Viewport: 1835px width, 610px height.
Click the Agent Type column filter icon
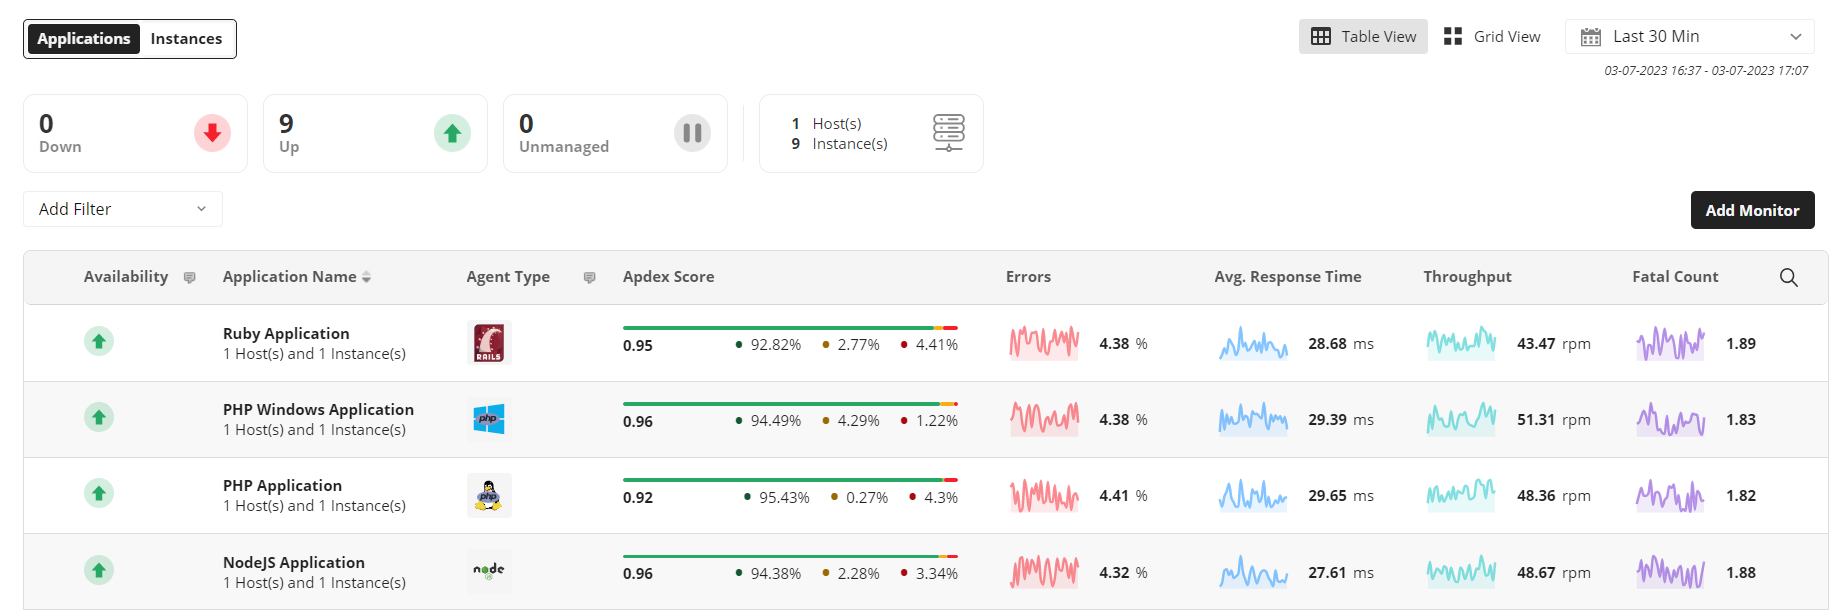(590, 277)
